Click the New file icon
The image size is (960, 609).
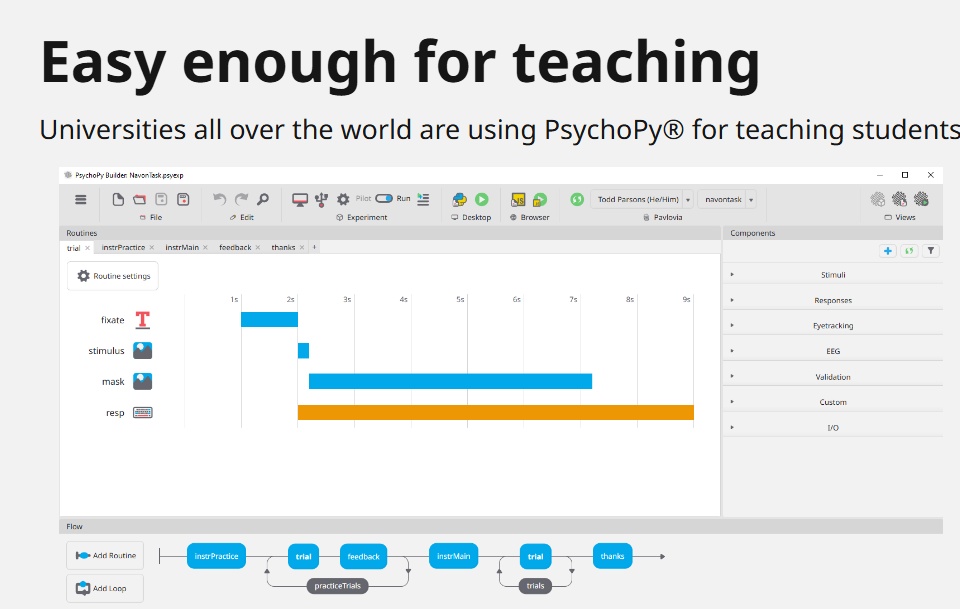click(118, 199)
